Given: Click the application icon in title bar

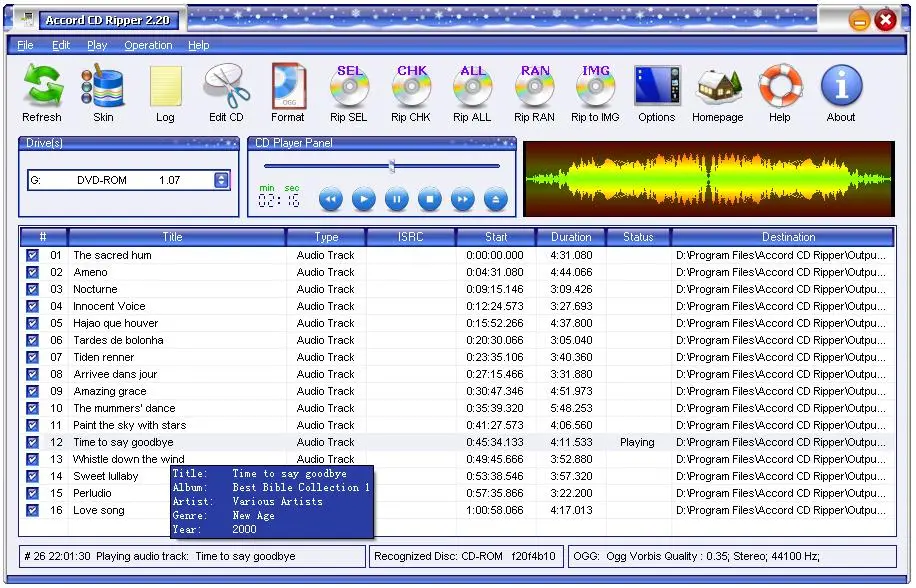Looking at the screenshot, I should tap(27, 19).
